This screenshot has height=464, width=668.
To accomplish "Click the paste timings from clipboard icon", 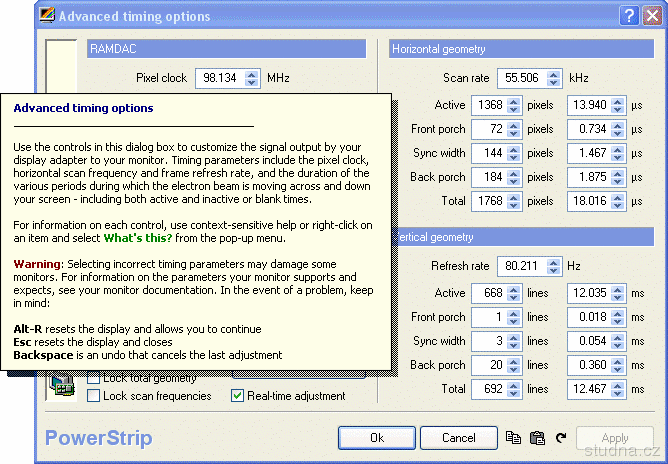I will 537,438.
